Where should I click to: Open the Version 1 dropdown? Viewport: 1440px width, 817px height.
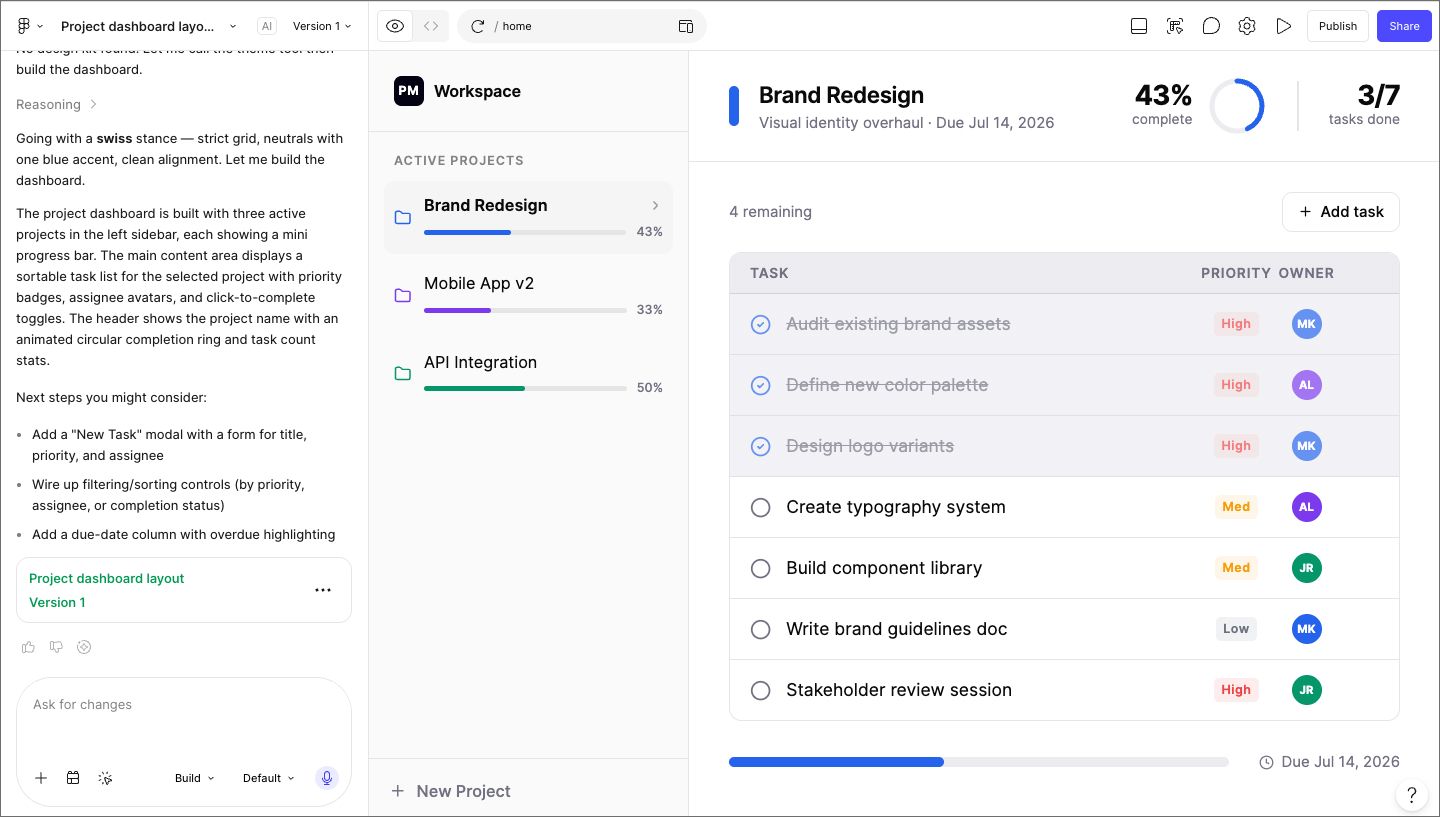[322, 26]
